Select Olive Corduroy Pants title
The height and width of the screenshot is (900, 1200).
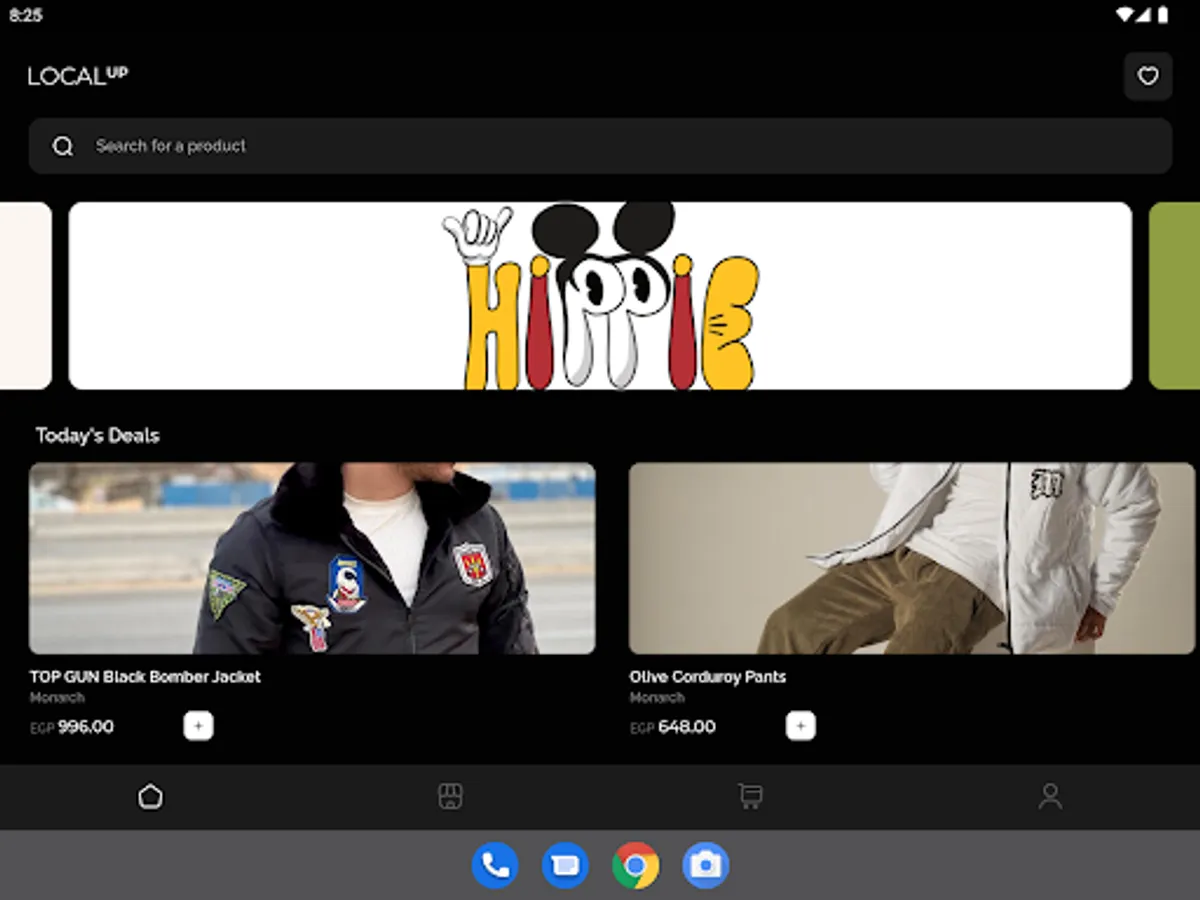click(707, 677)
